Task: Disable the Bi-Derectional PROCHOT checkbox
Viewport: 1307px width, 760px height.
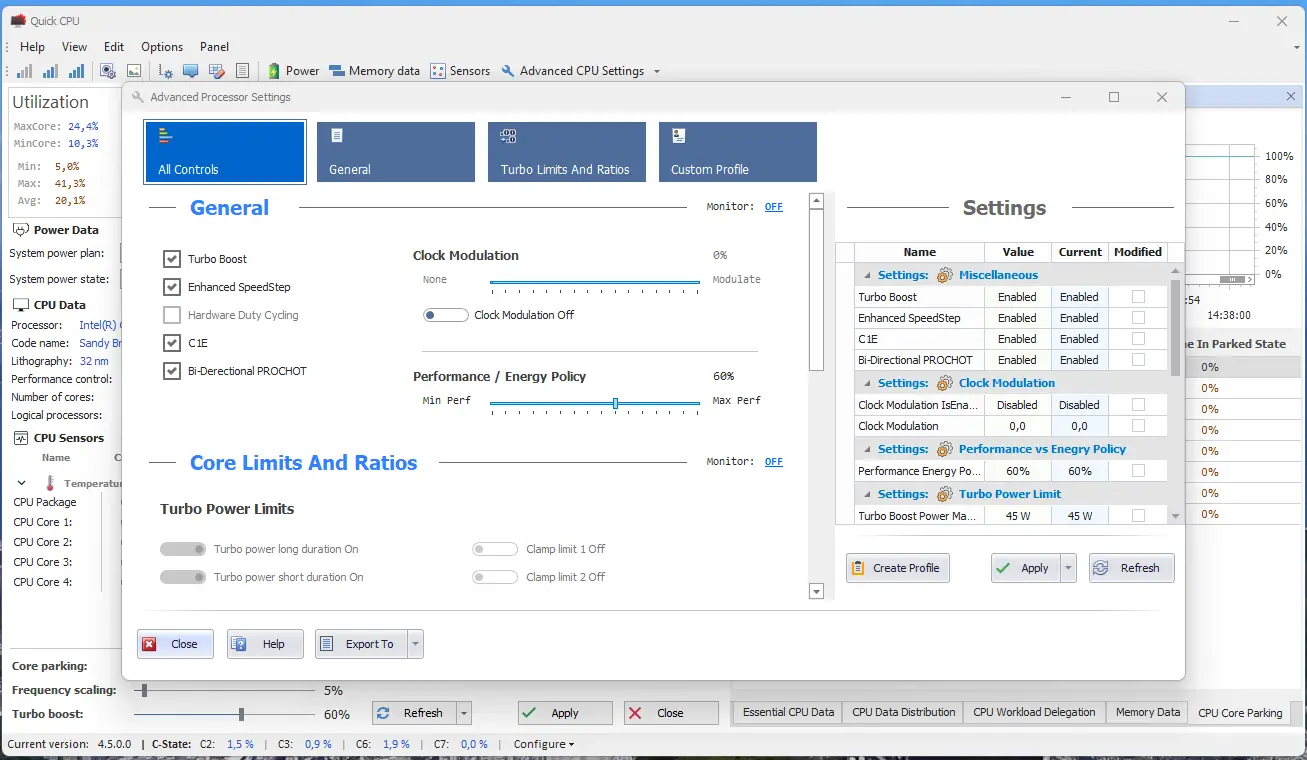Action: (171, 371)
